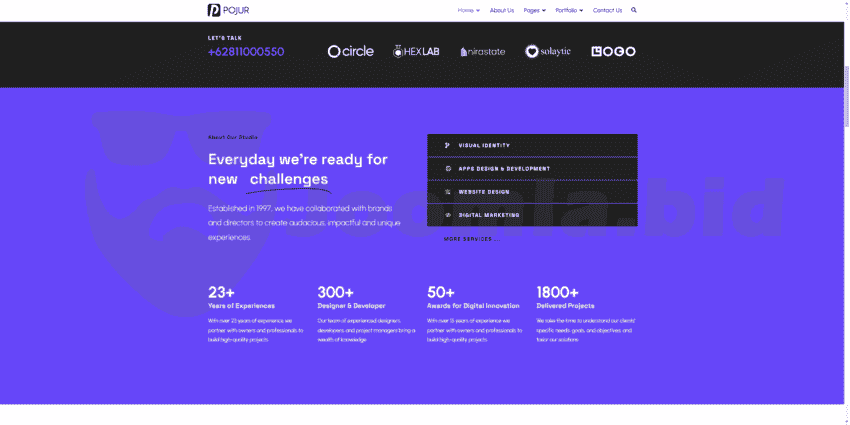850x425 pixels.
Task: Click the HexLab brand logo
Action: click(x=416, y=51)
